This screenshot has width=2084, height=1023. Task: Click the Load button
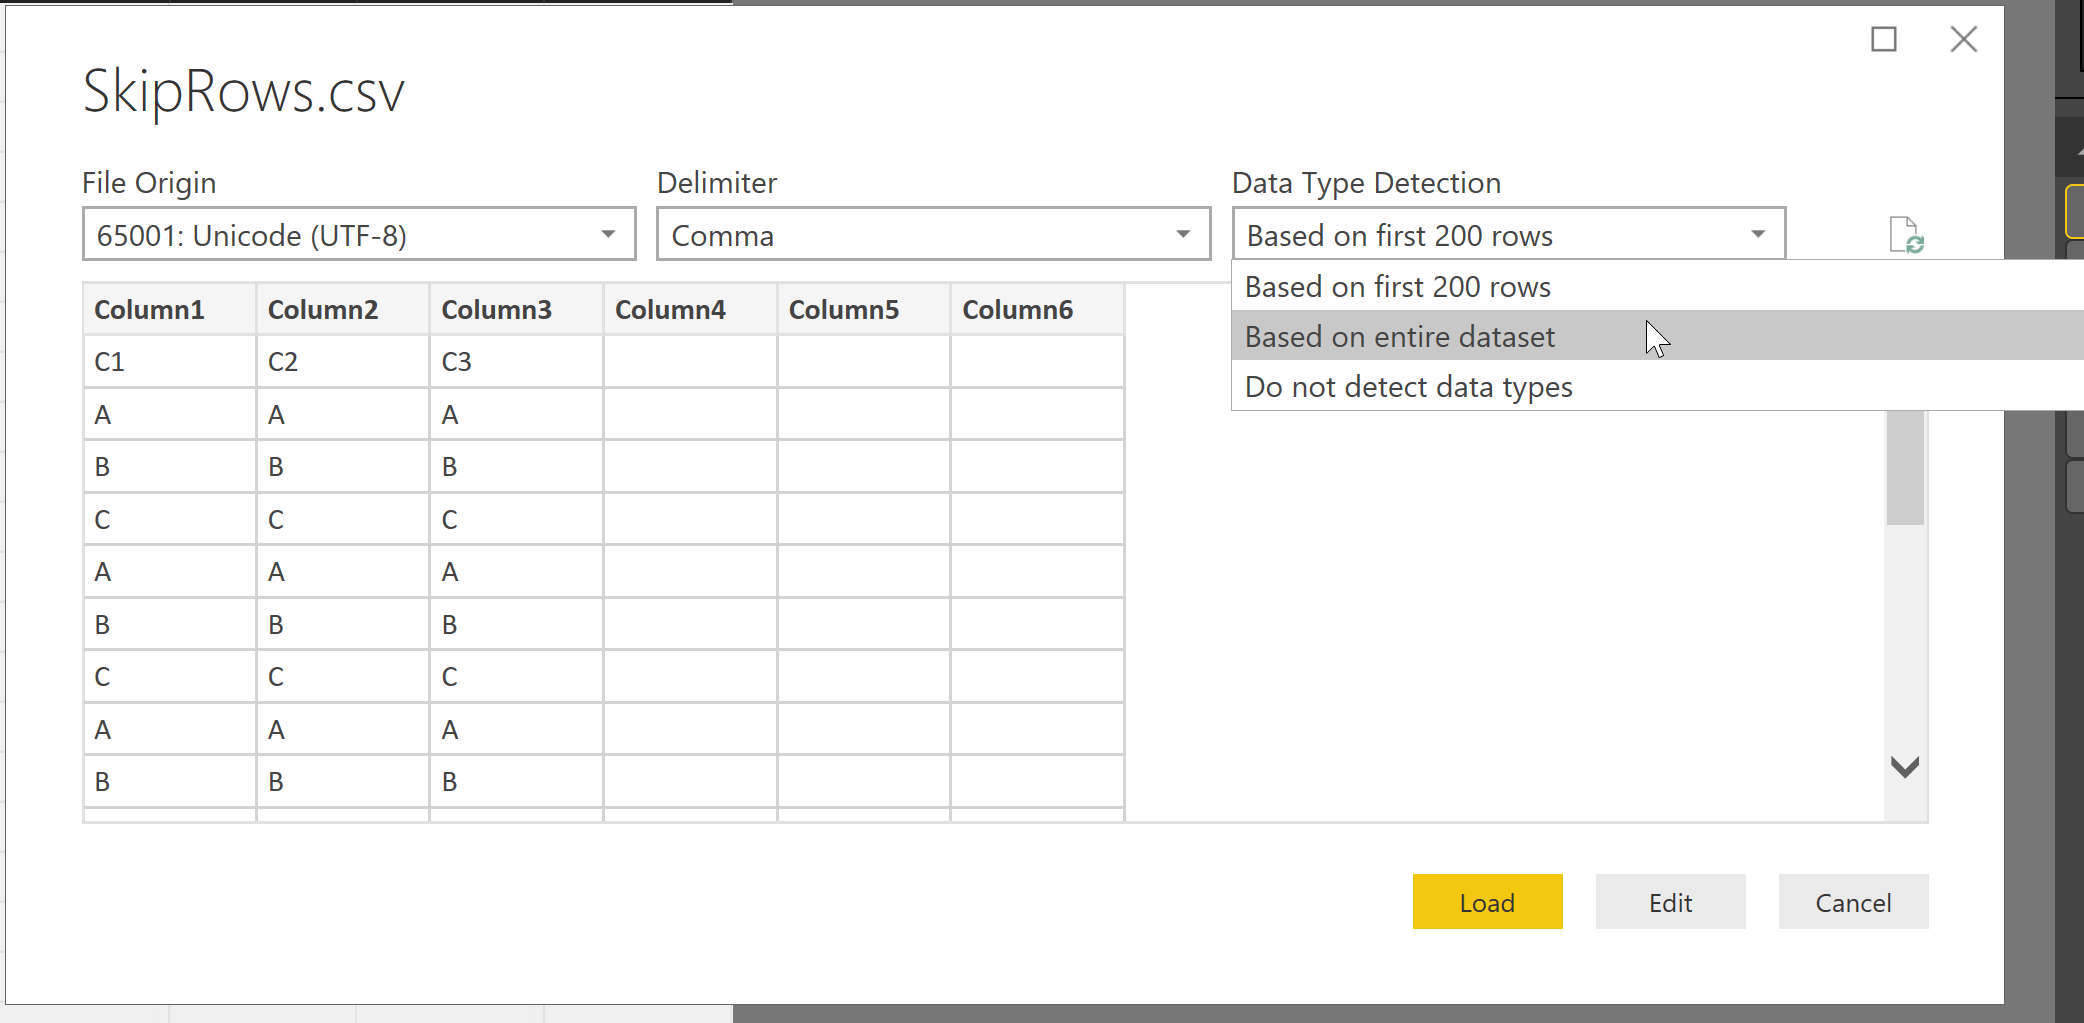pyautogui.click(x=1488, y=902)
